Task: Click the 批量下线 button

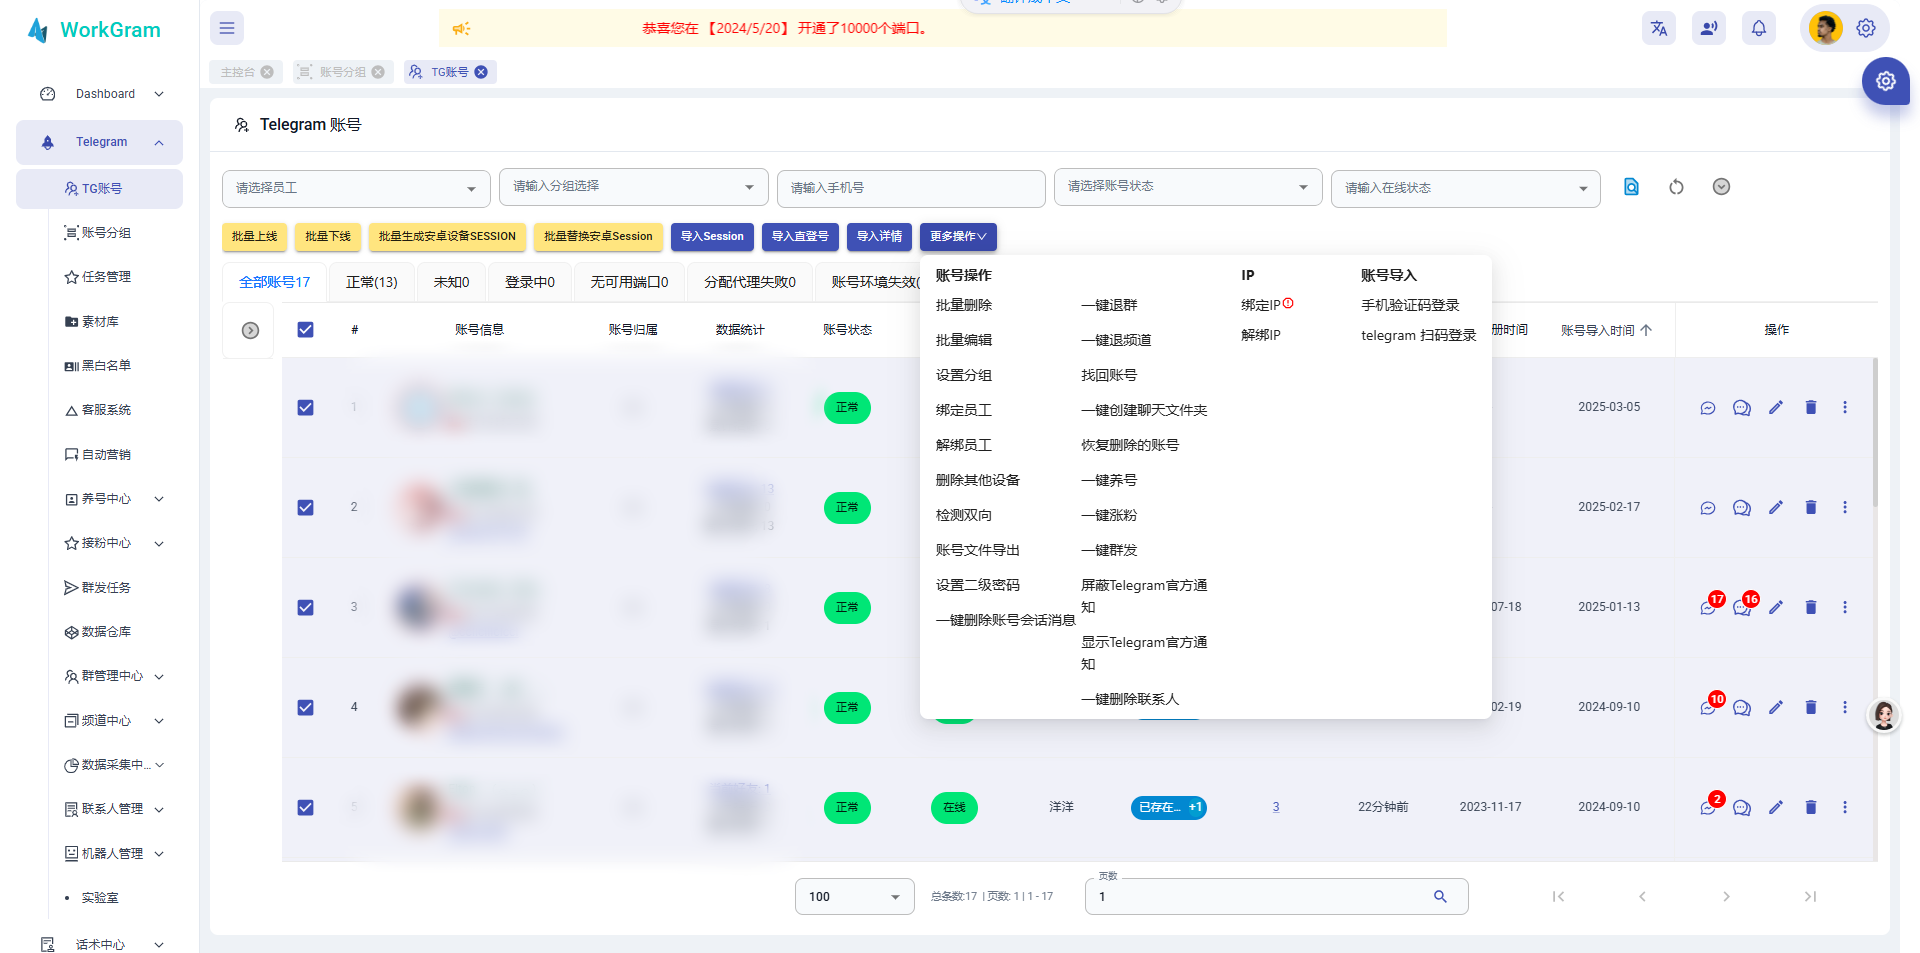Action: tap(327, 236)
